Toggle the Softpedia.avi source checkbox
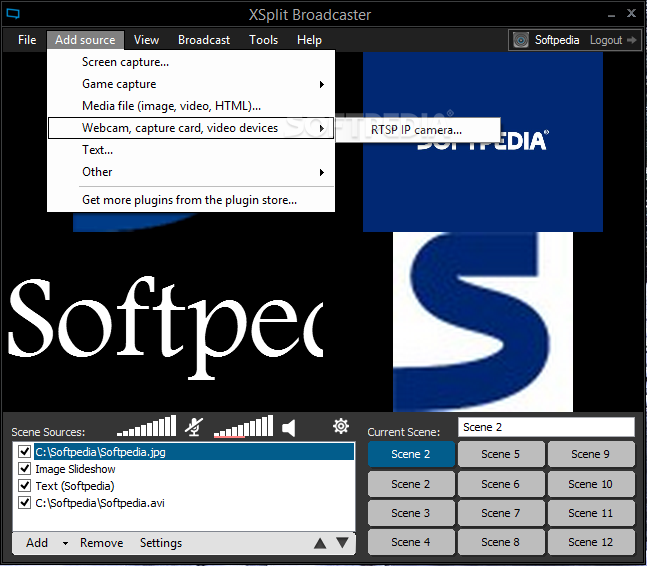Viewport: 647px width, 566px height. tap(24, 502)
